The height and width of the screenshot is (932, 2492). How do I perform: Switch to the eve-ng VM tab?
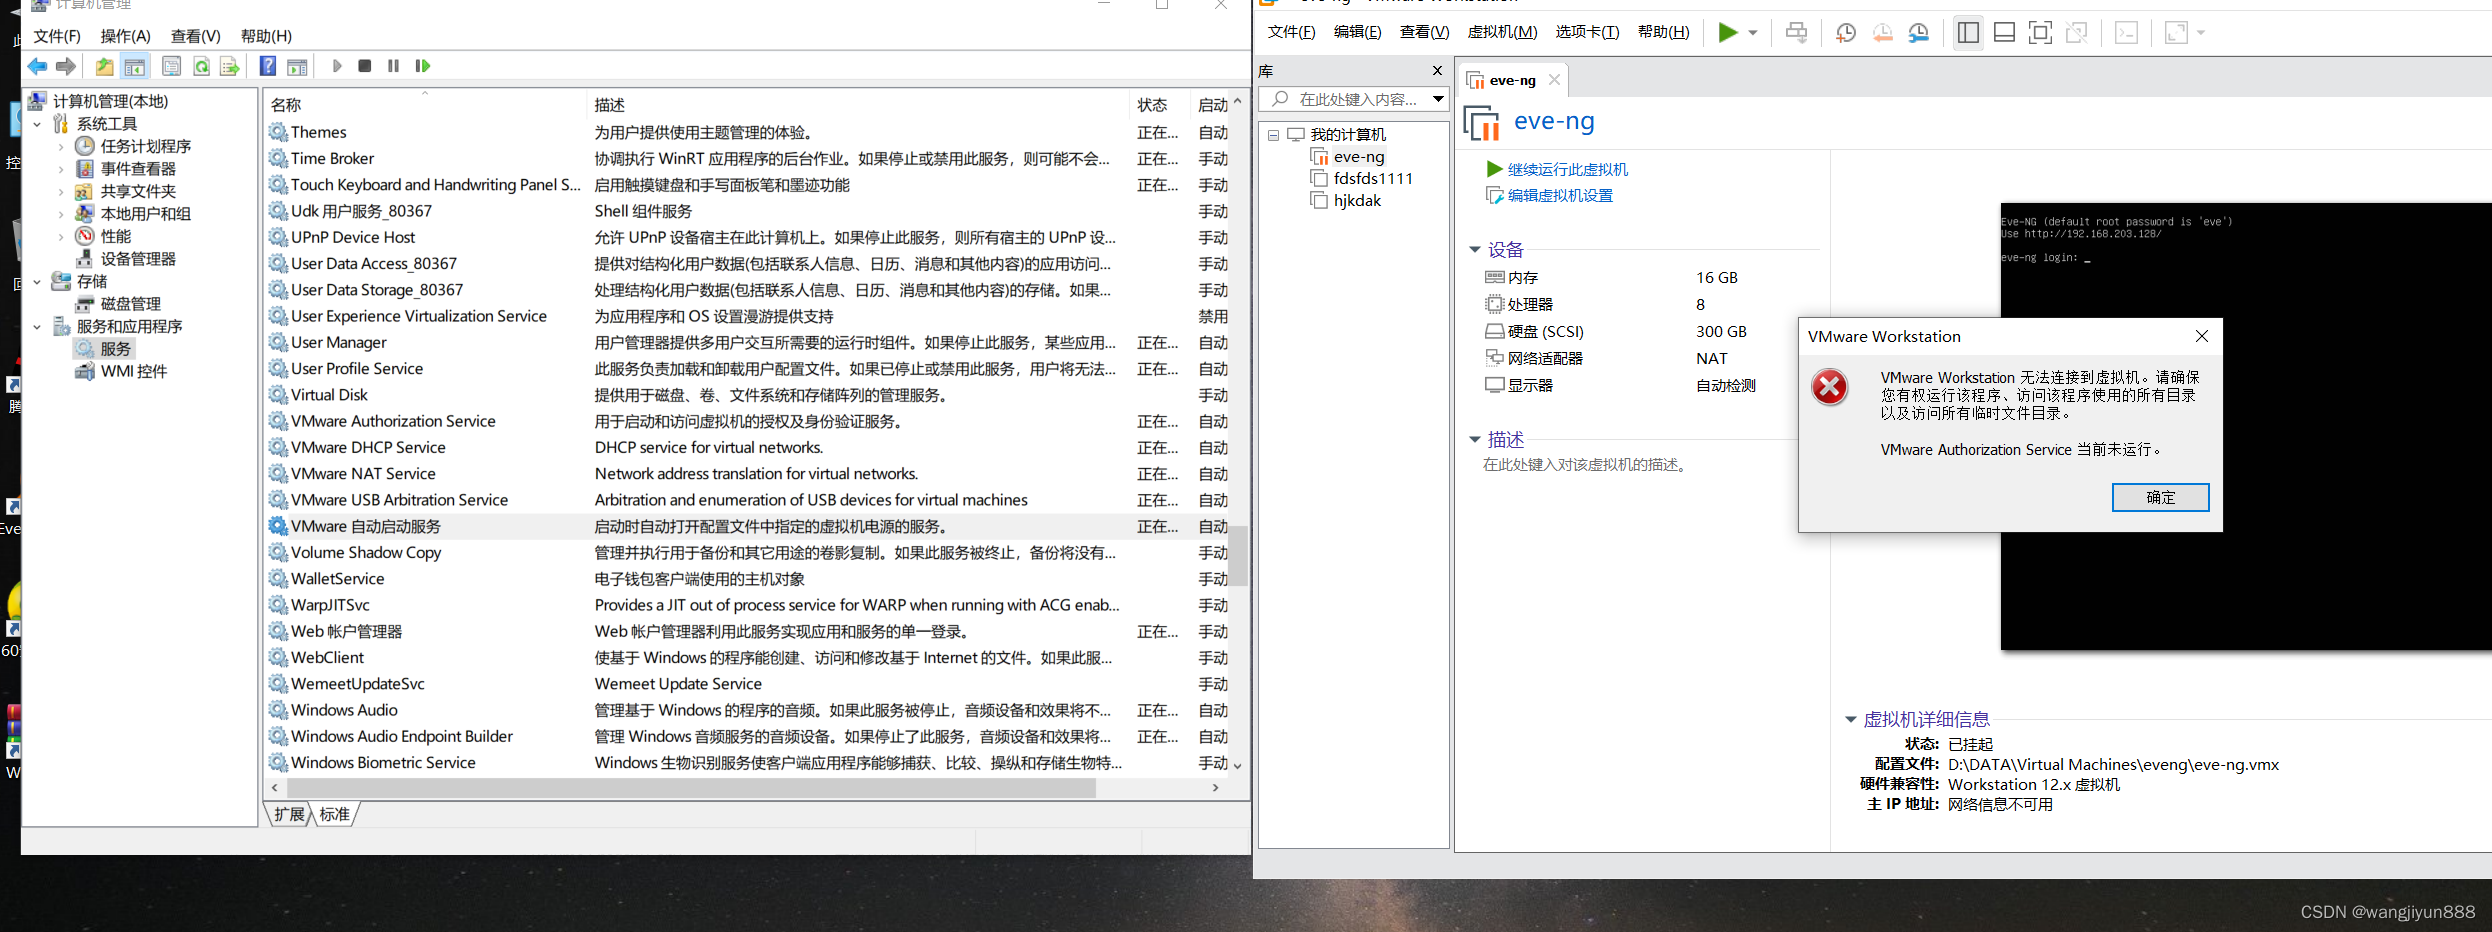(x=1512, y=80)
